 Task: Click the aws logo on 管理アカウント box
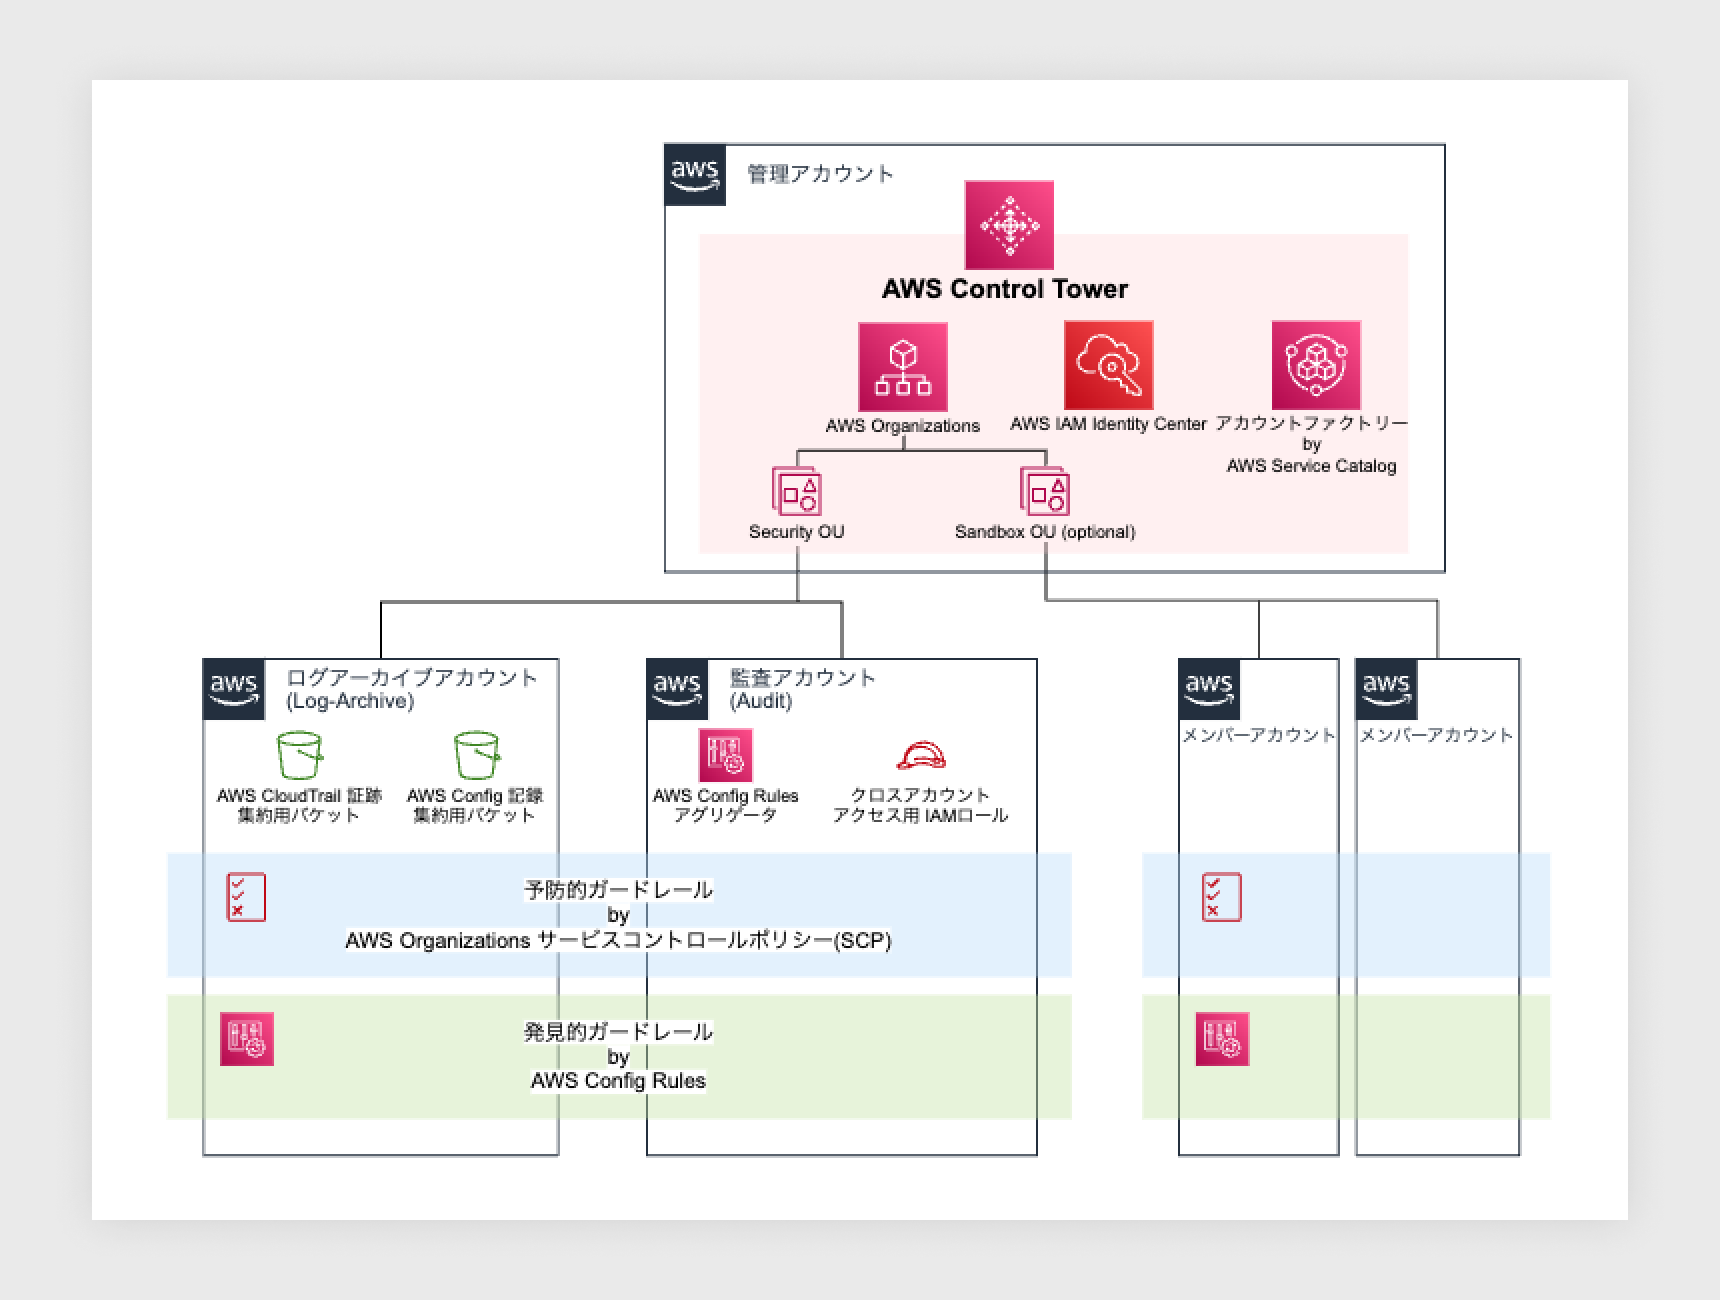click(695, 173)
